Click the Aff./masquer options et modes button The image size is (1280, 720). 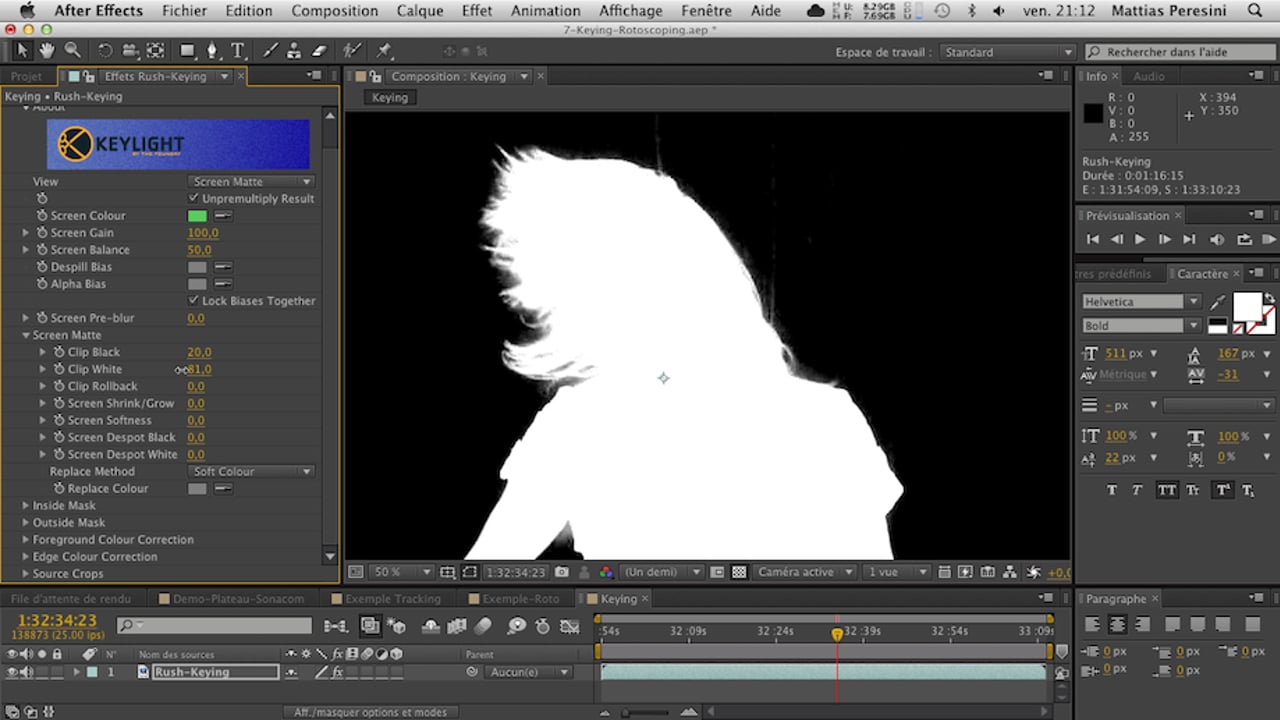click(x=370, y=712)
